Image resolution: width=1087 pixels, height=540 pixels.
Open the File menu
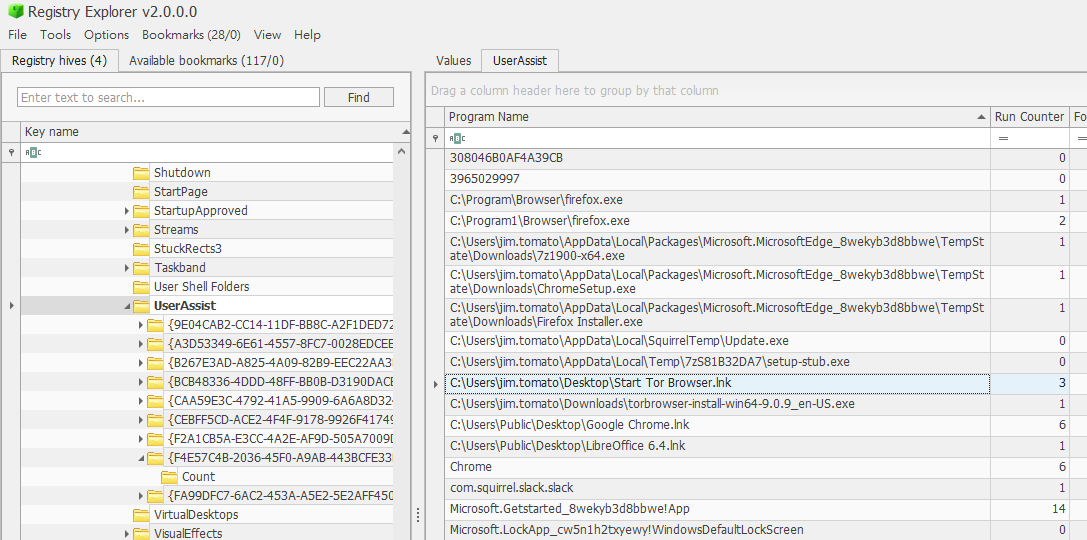(x=17, y=35)
